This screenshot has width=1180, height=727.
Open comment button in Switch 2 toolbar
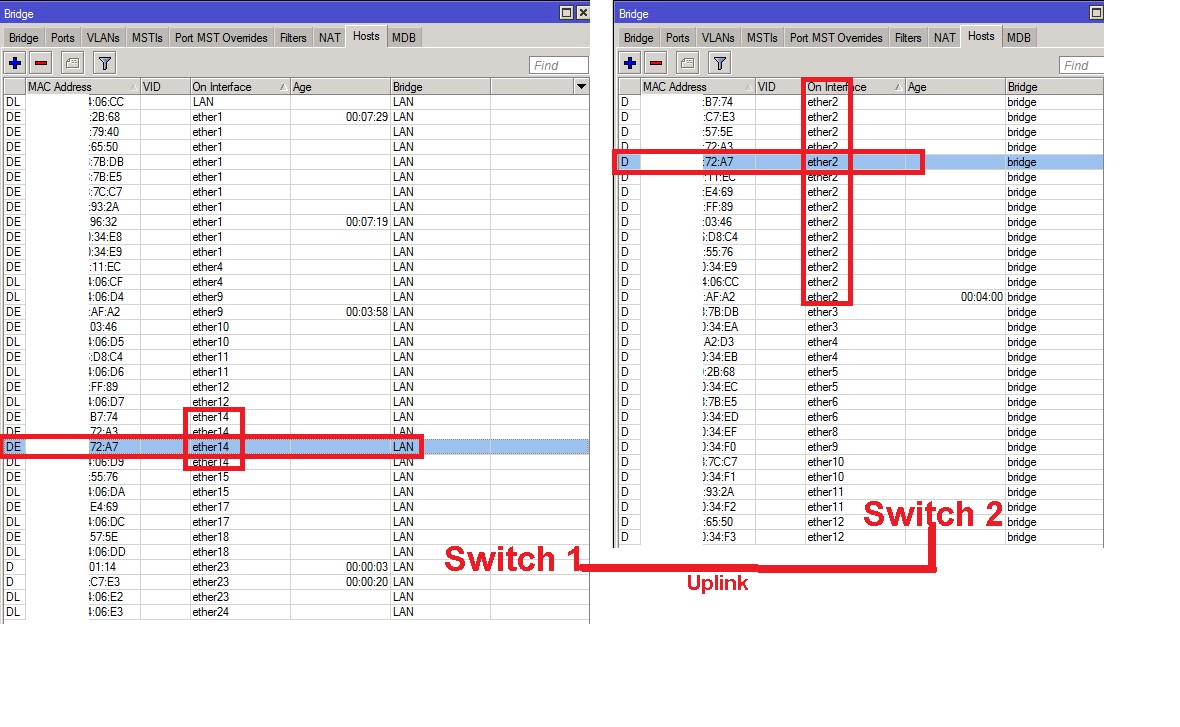coord(687,63)
